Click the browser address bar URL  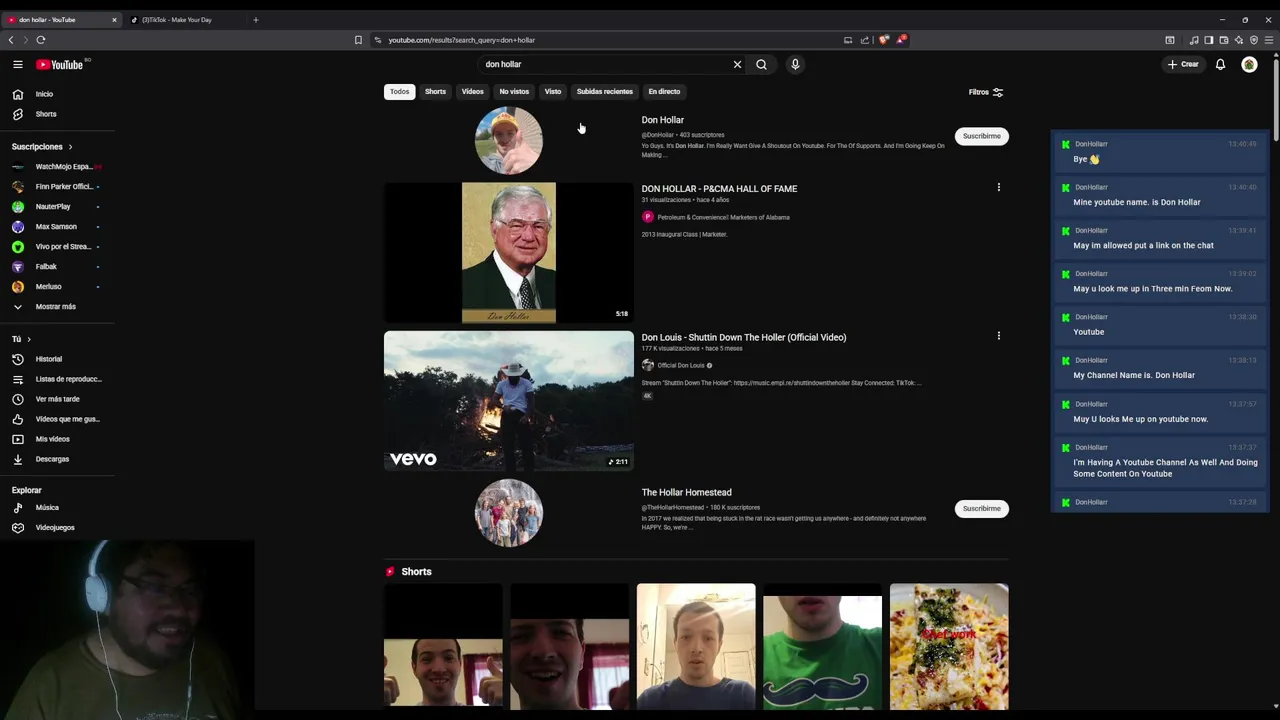coord(461,40)
